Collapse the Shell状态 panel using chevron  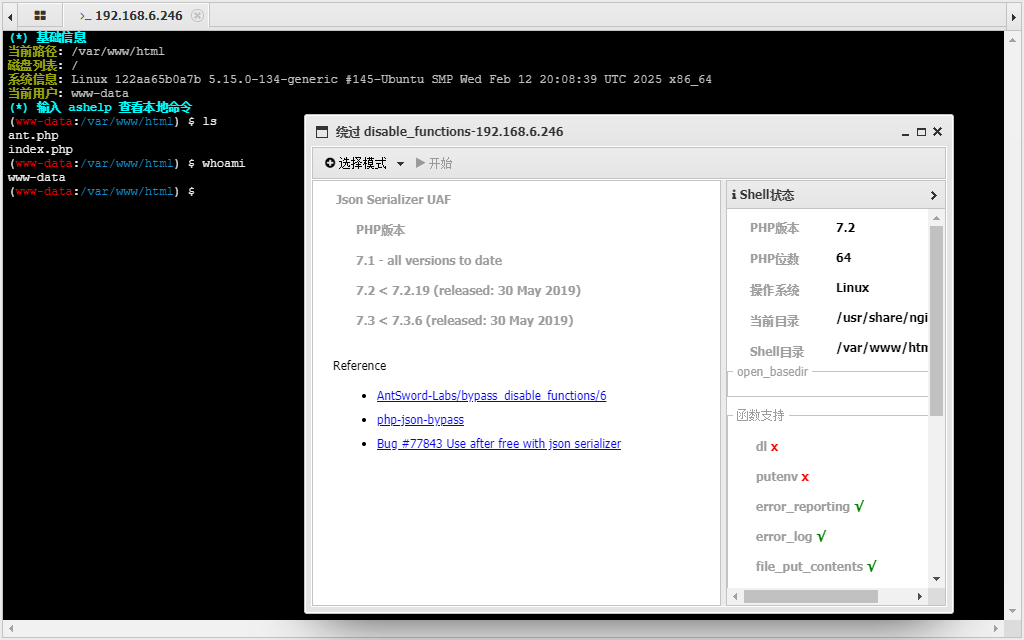pyautogui.click(x=933, y=195)
